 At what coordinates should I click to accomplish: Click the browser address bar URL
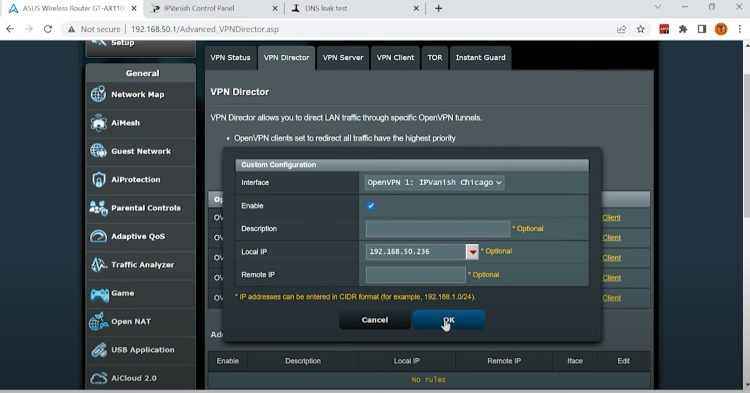tap(205, 29)
